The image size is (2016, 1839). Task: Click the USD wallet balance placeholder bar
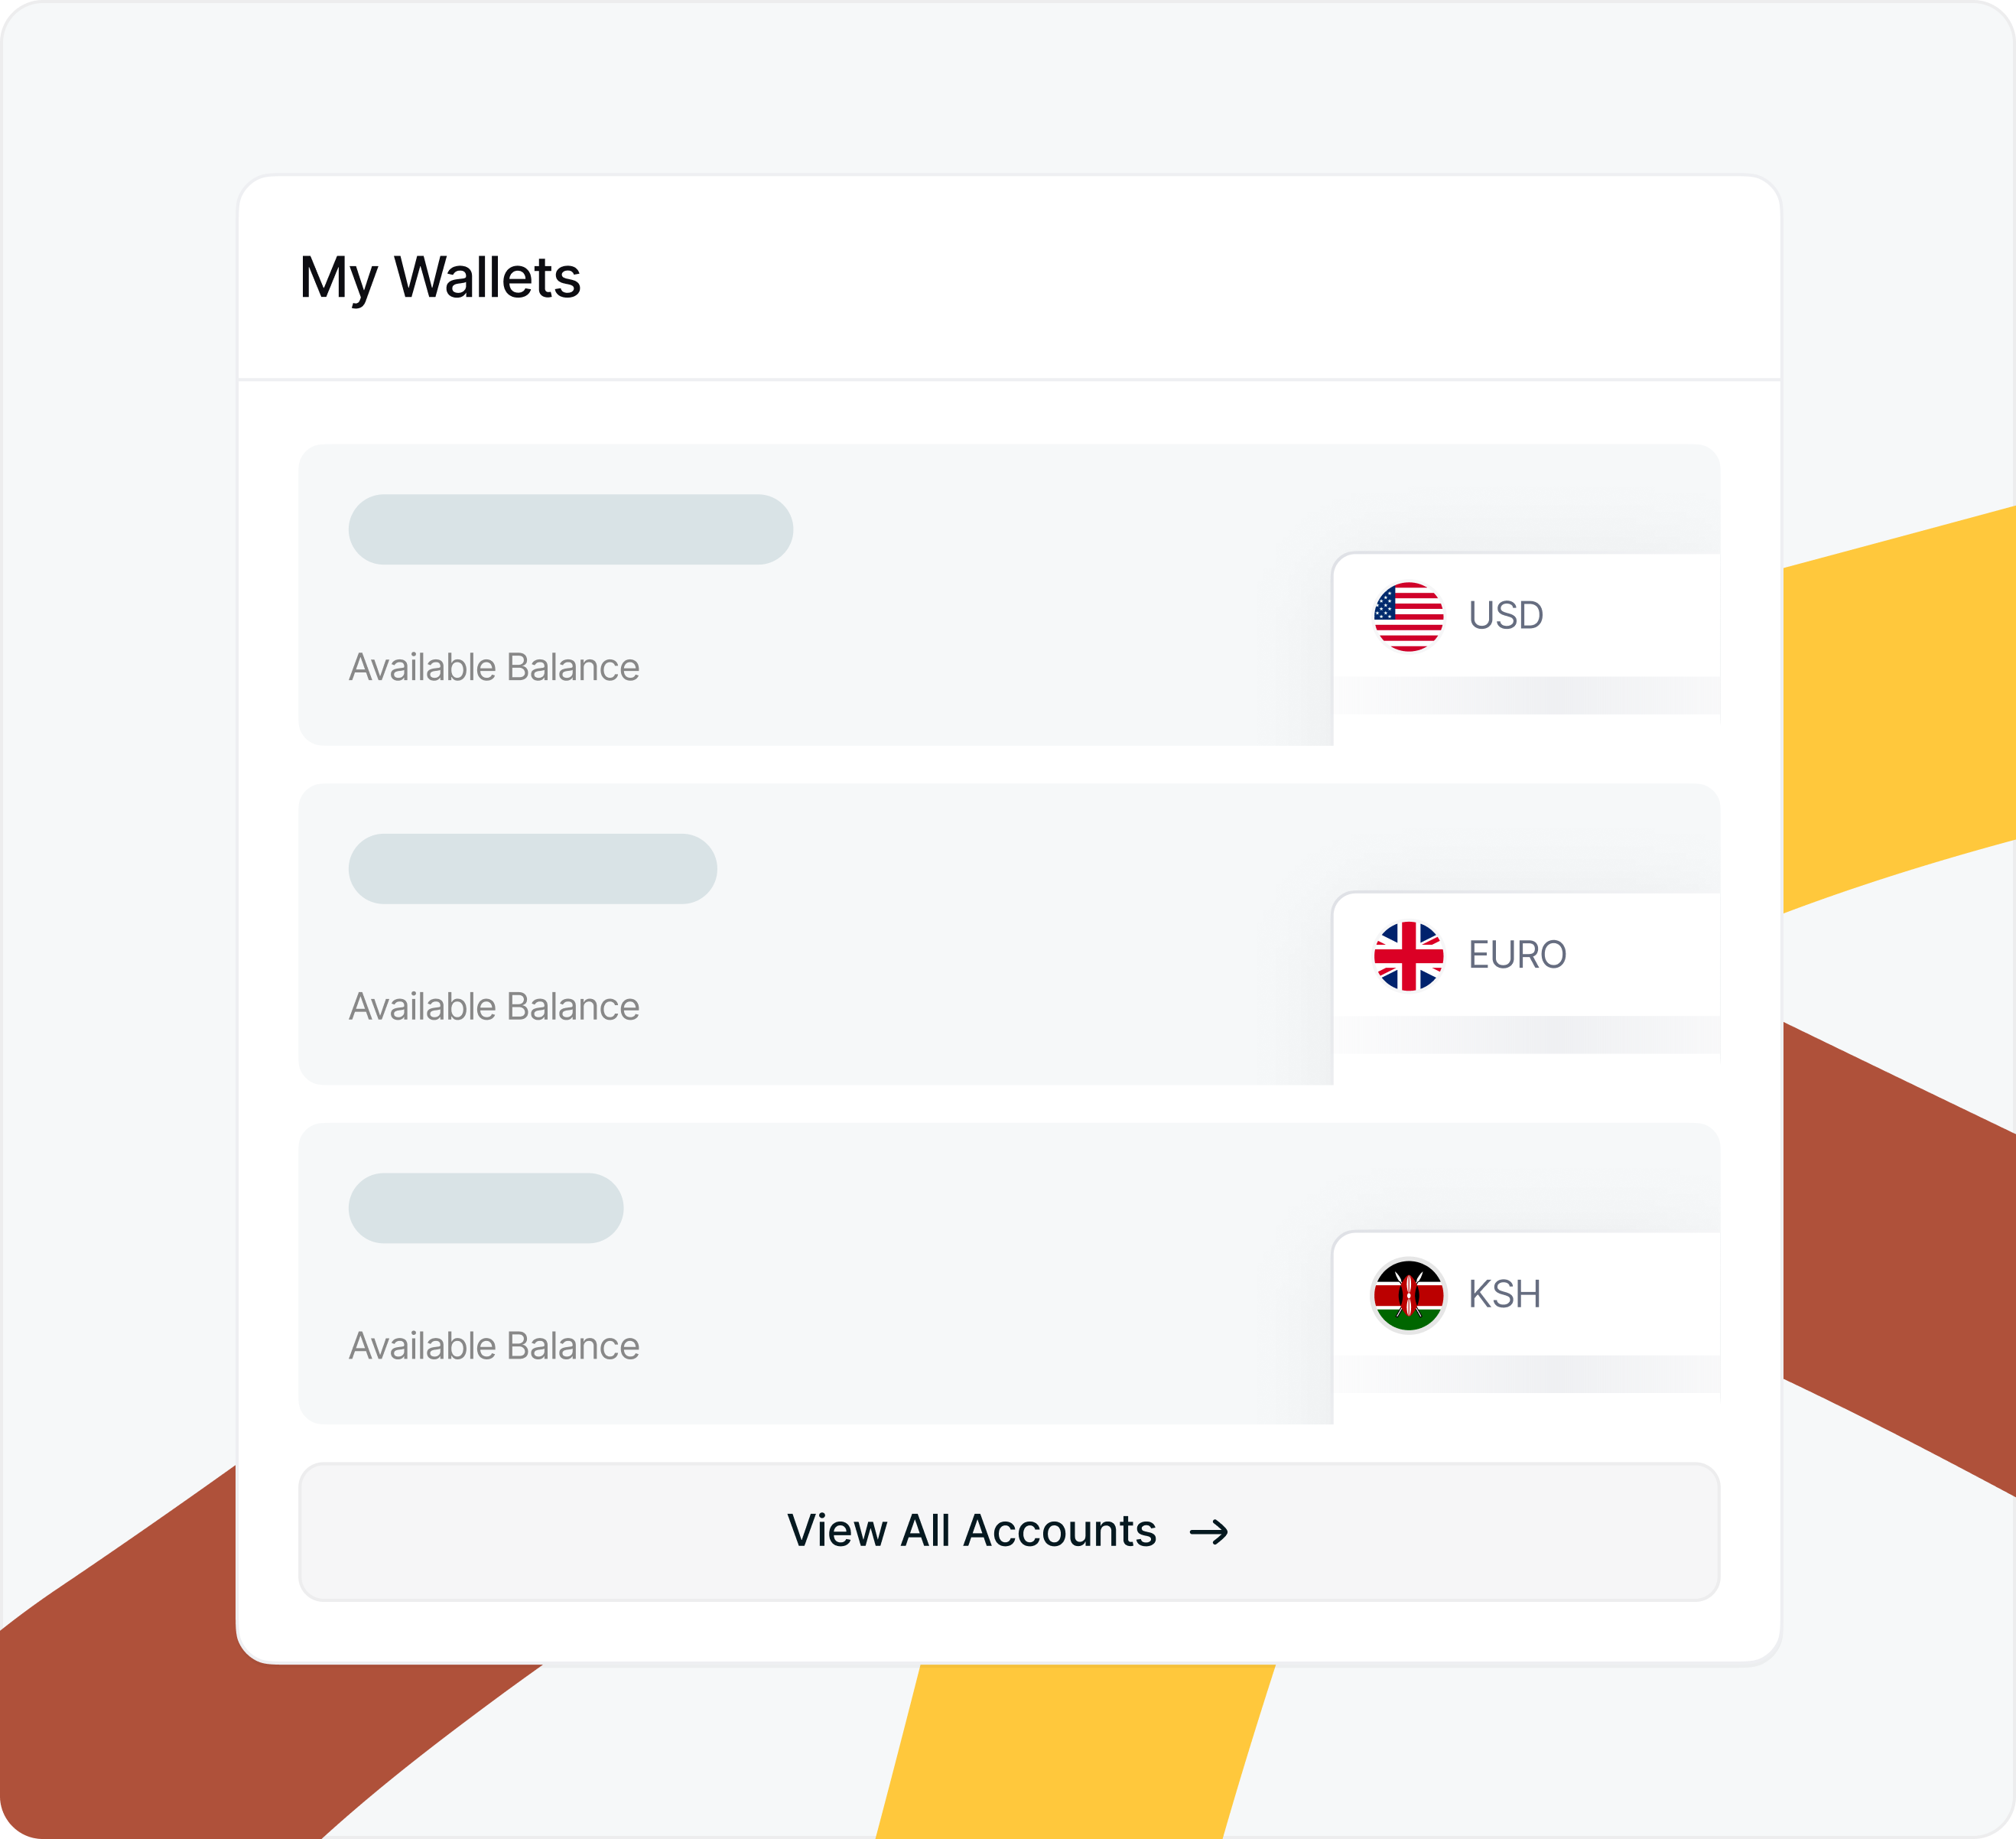pyautogui.click(x=570, y=529)
